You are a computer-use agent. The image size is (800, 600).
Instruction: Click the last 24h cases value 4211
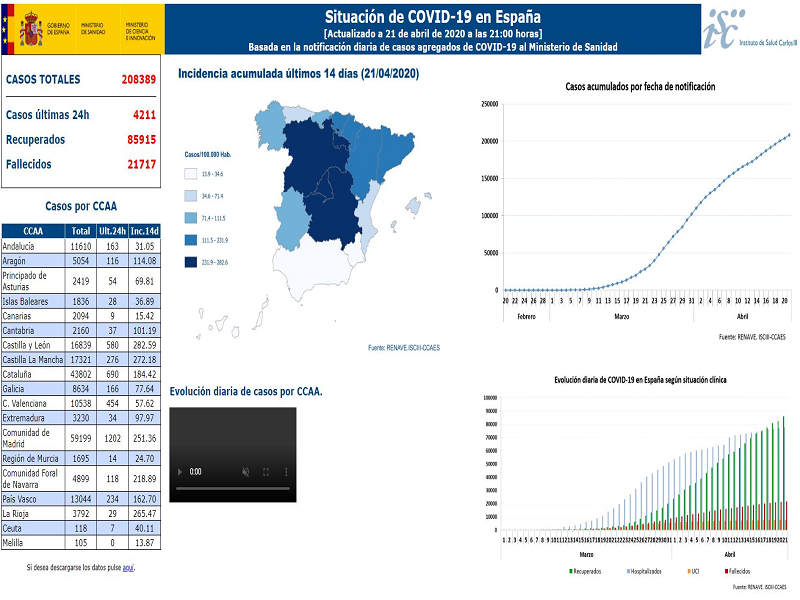[x=144, y=115]
